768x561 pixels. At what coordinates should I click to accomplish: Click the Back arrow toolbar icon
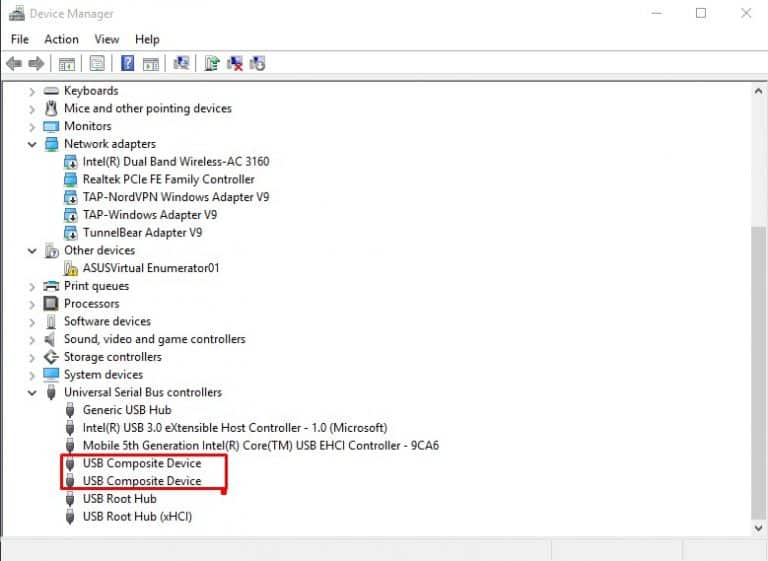pos(14,63)
